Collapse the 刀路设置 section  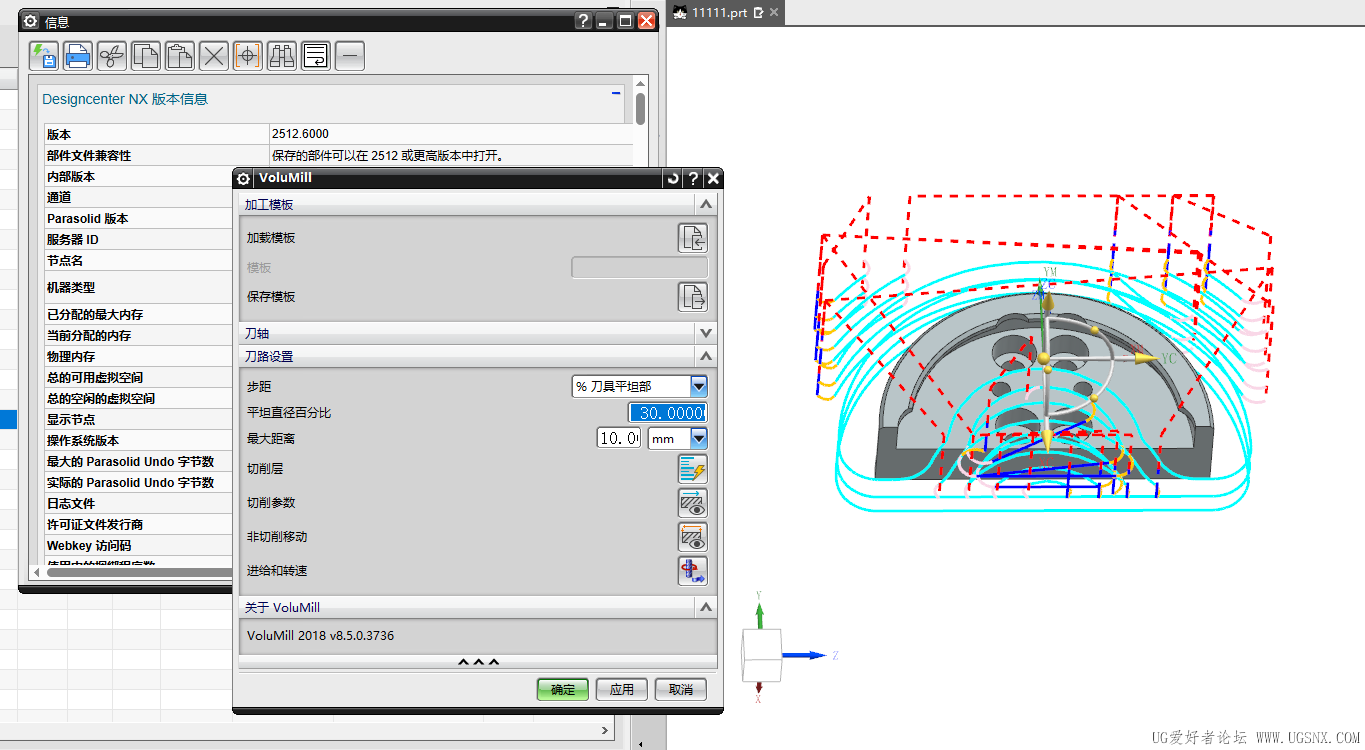point(706,356)
